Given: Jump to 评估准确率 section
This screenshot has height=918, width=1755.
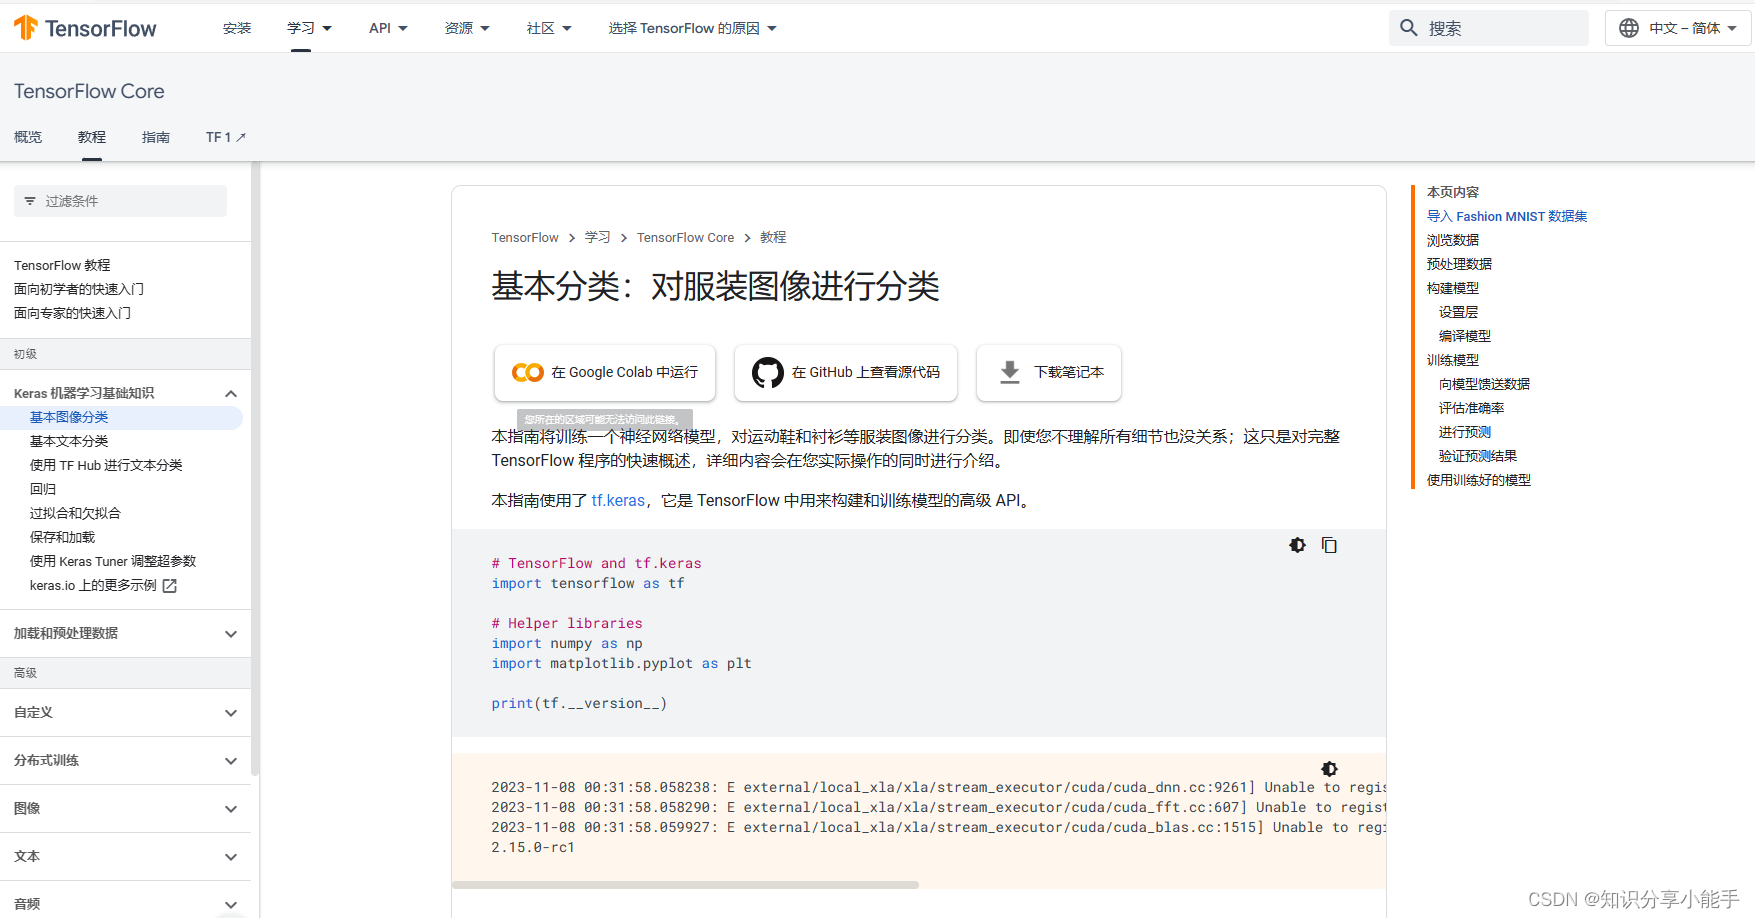Looking at the screenshot, I should point(1471,408).
